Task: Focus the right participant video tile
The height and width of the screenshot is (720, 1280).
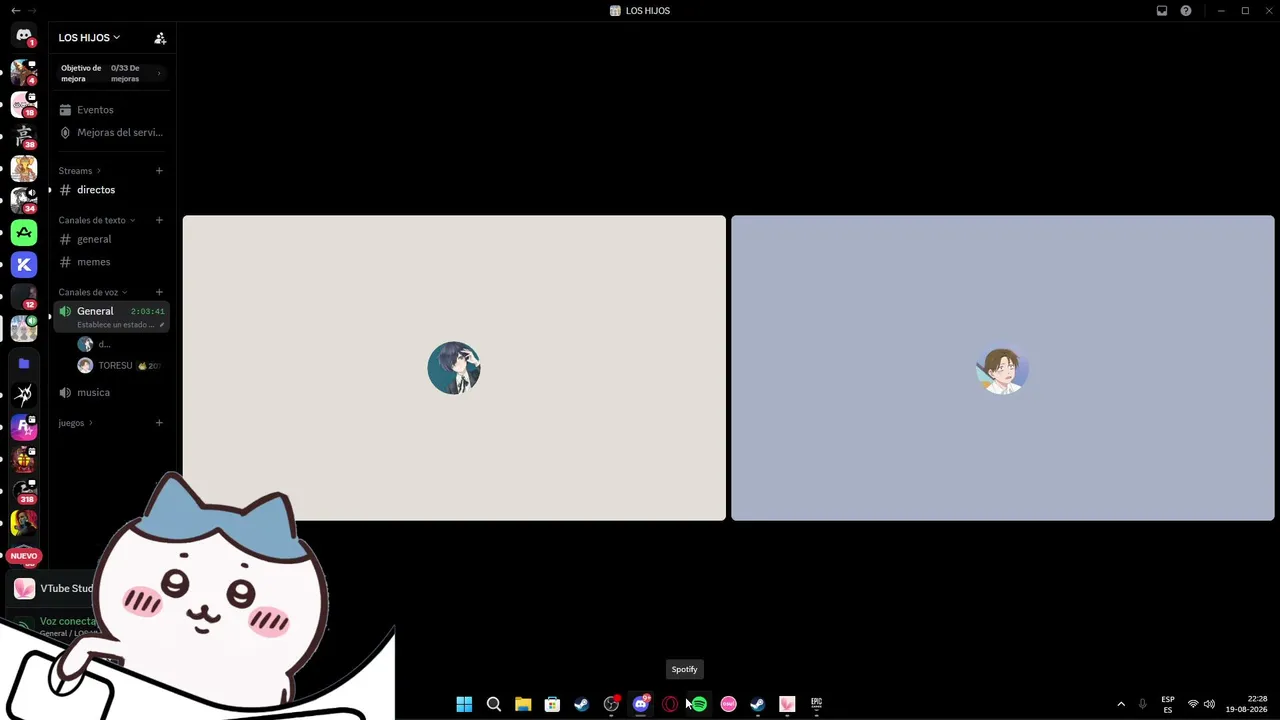Action: coord(1003,368)
